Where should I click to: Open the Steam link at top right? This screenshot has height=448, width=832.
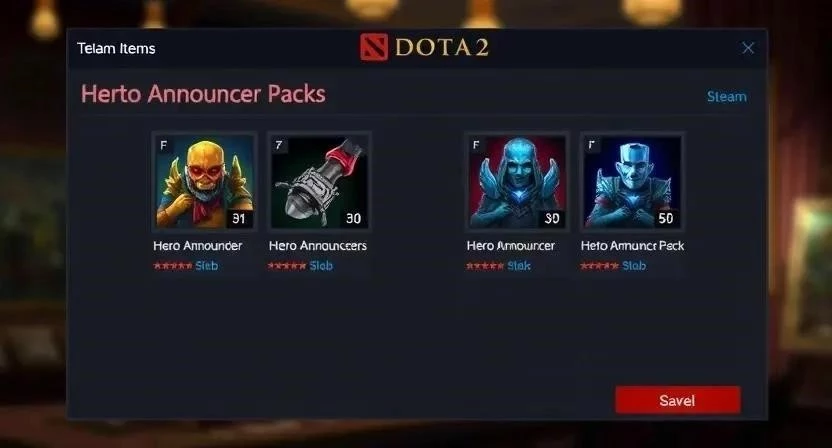(726, 97)
